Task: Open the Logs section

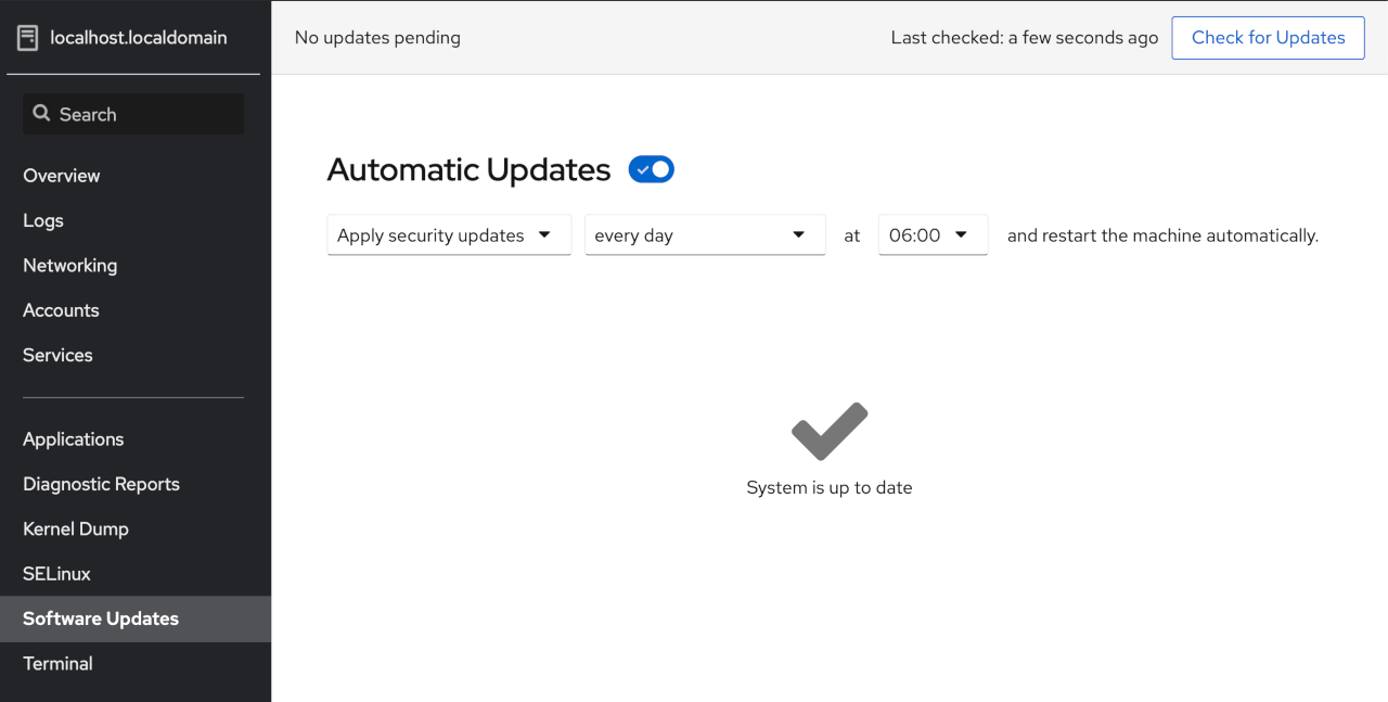Action: click(41, 220)
